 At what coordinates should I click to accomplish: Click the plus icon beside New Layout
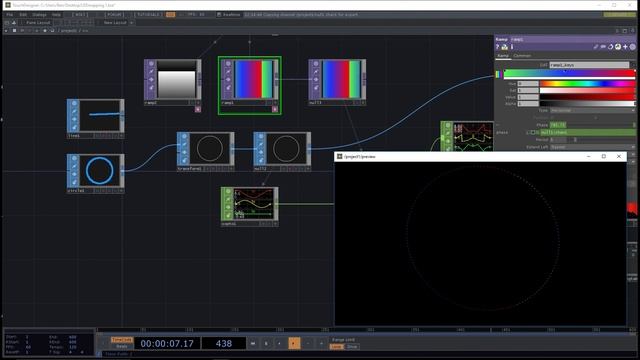pyautogui.click(x=131, y=23)
